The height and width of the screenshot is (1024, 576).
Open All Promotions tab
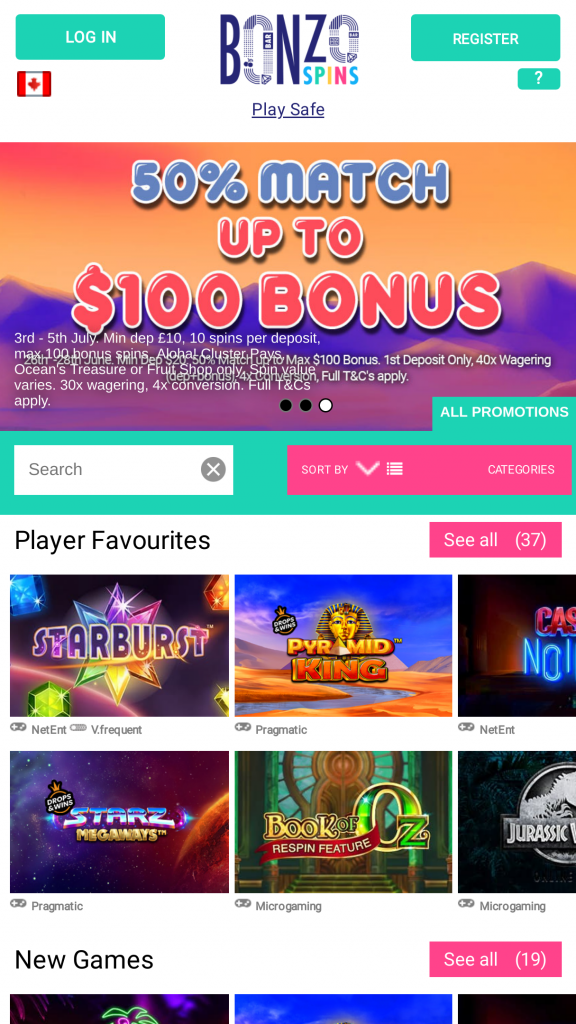click(x=504, y=413)
